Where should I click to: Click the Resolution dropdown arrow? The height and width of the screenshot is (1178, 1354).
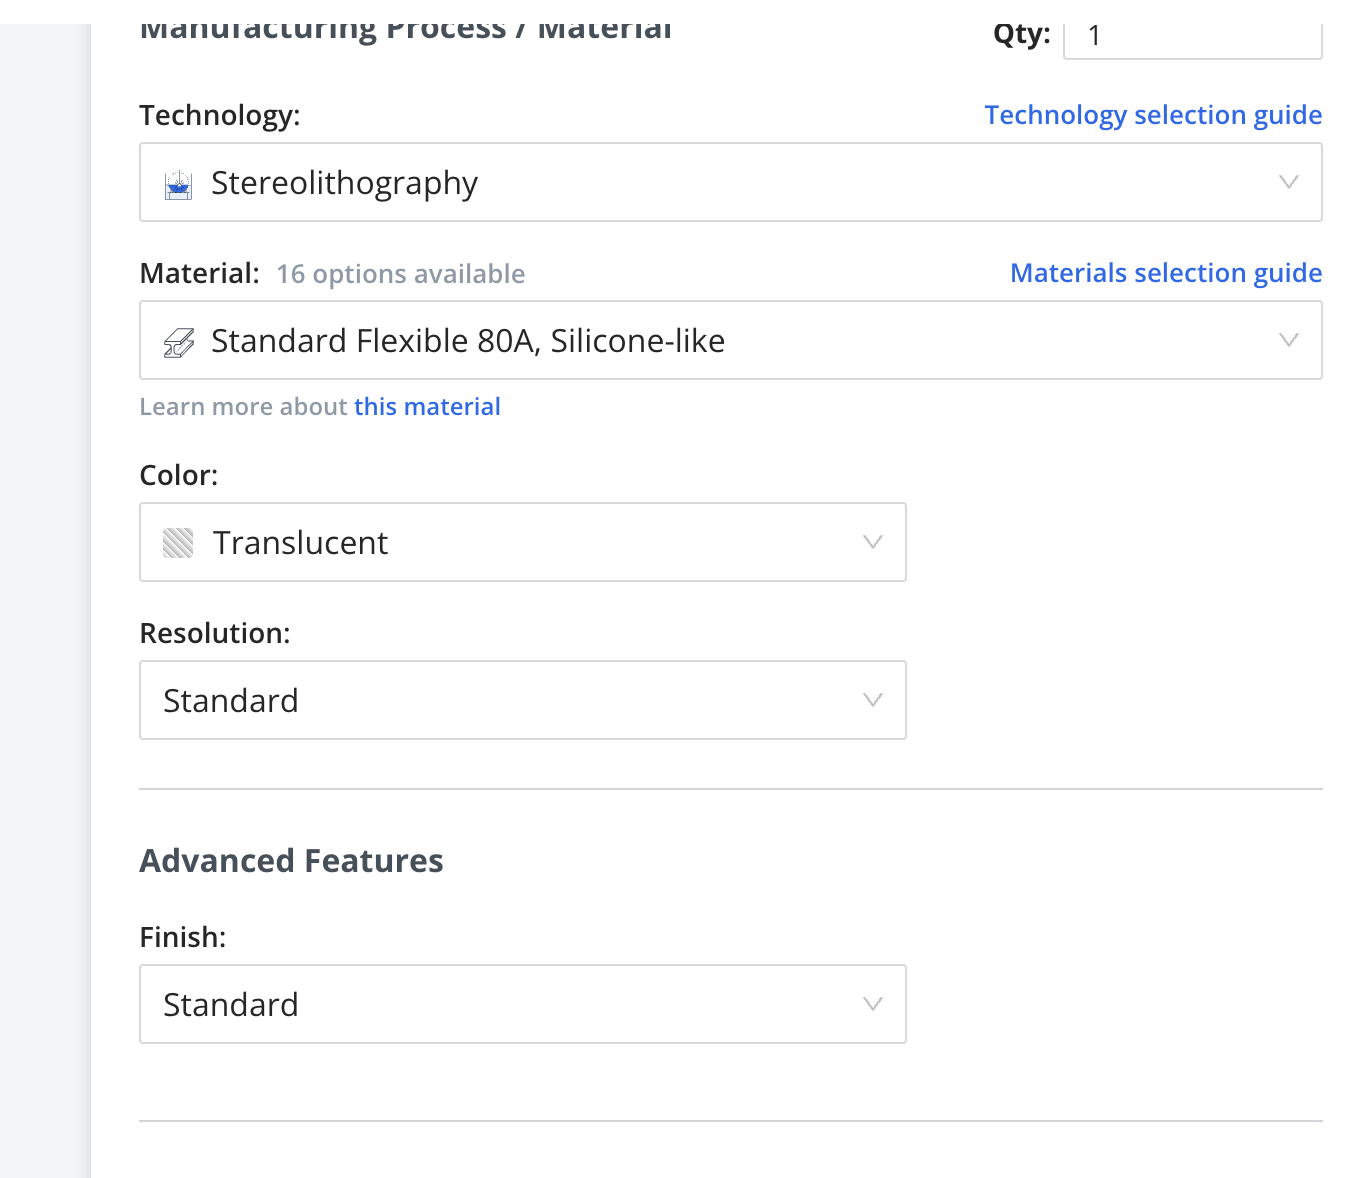[873, 700]
